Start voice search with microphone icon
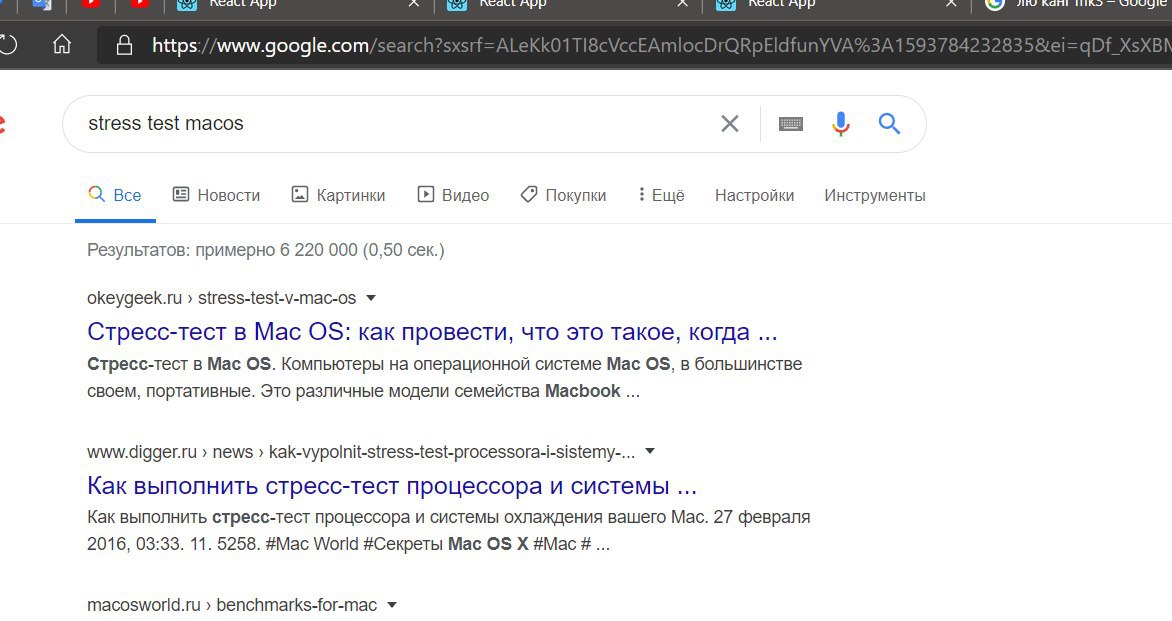Image resolution: width=1172 pixels, height=621 pixels. 841,123
